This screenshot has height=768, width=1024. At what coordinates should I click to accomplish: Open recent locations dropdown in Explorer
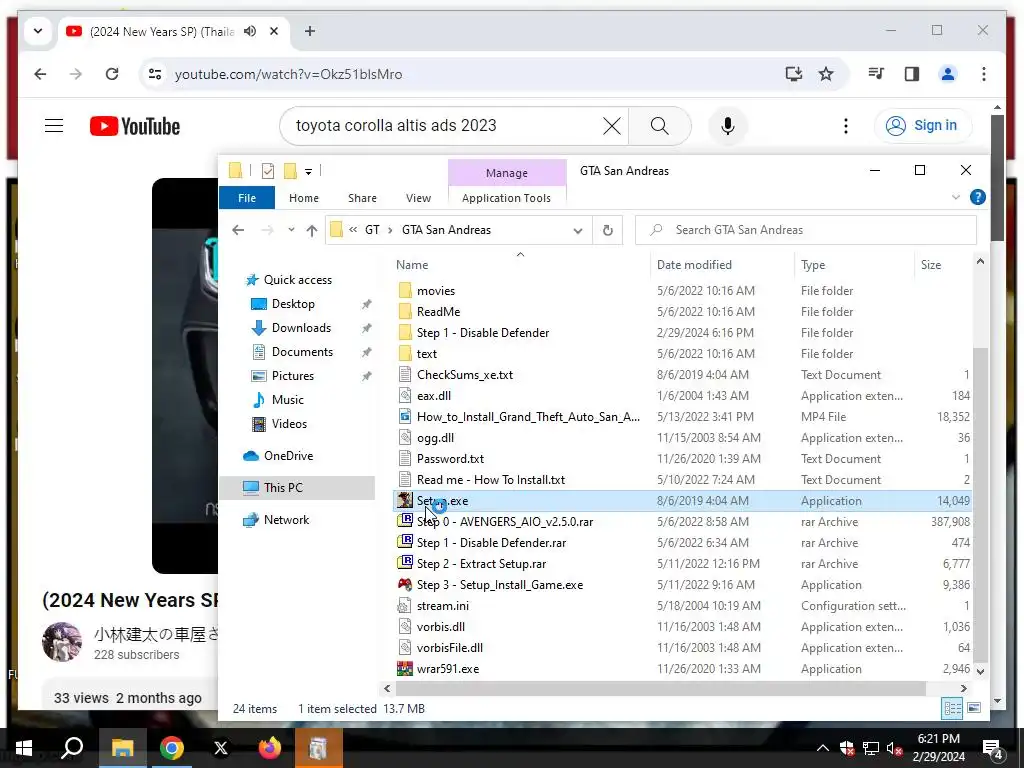(291, 230)
